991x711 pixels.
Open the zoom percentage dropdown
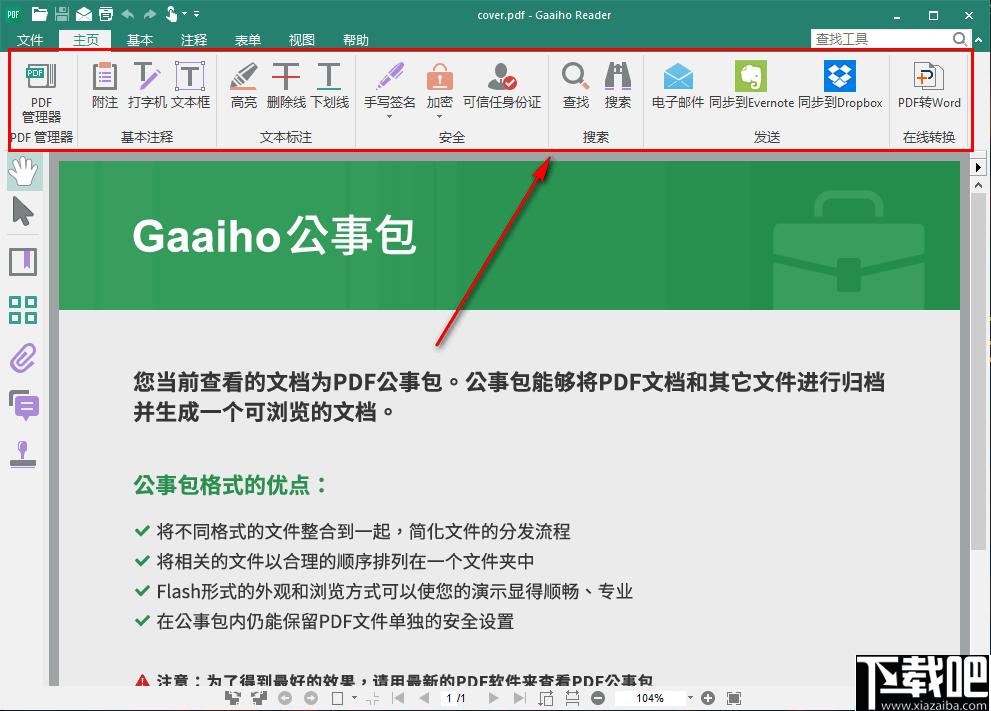pyautogui.click(x=690, y=698)
